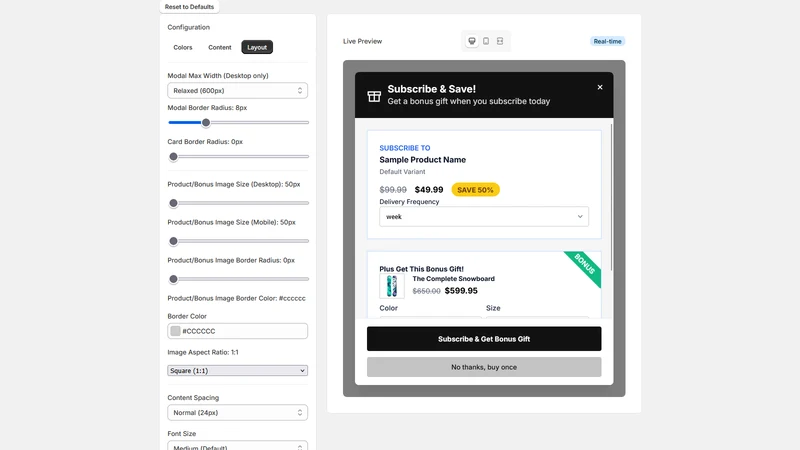Click the SAVE 50% badge
Viewport: 800px width, 450px height.
click(475, 190)
